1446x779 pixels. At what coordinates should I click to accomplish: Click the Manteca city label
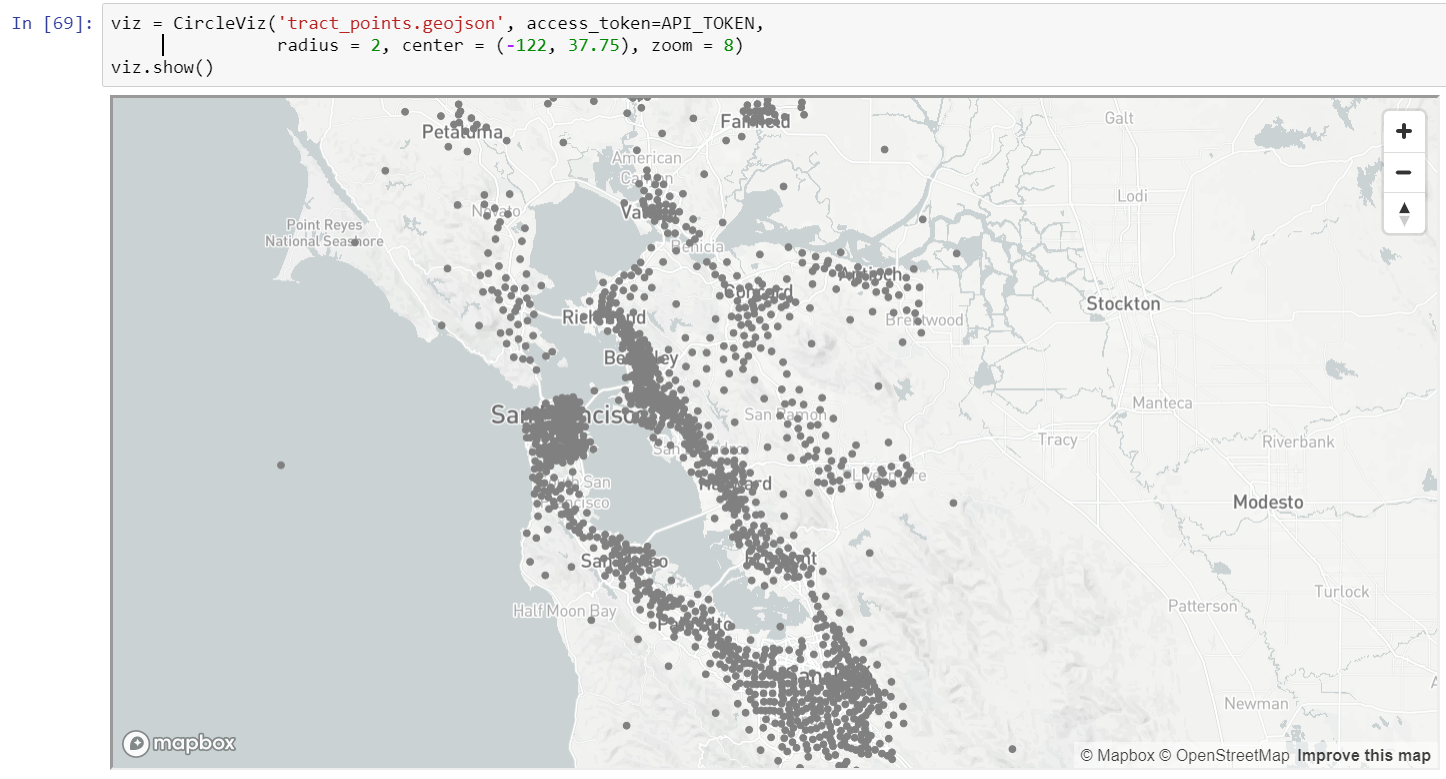point(1162,403)
